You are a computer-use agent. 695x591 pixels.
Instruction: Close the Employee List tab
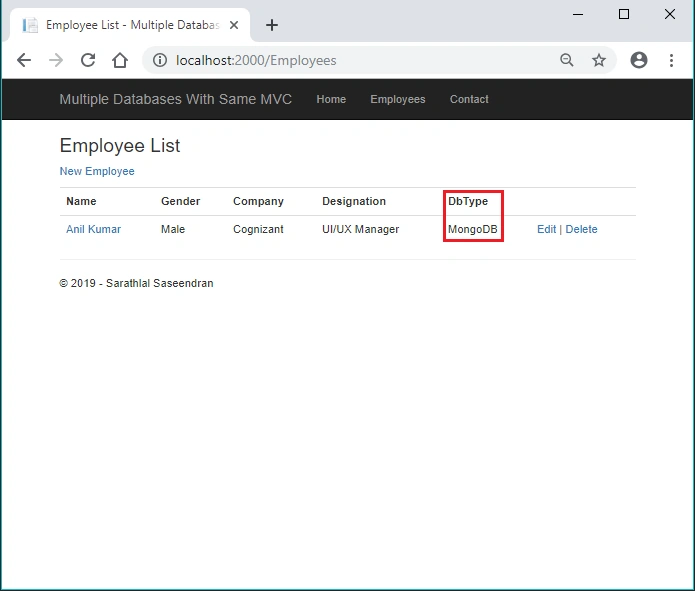pyautogui.click(x=234, y=25)
